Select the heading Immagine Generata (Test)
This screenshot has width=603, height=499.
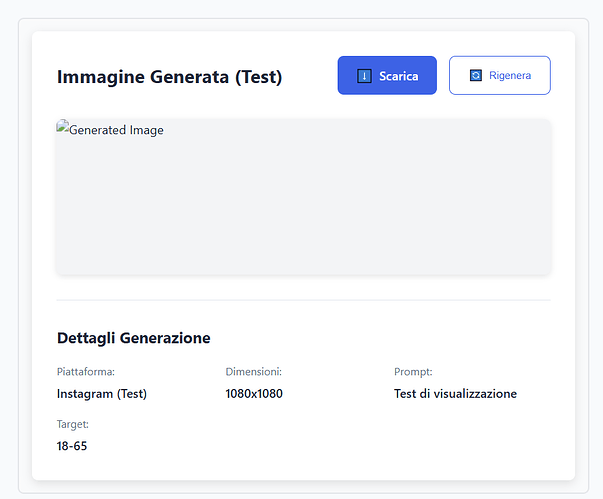click(x=170, y=77)
